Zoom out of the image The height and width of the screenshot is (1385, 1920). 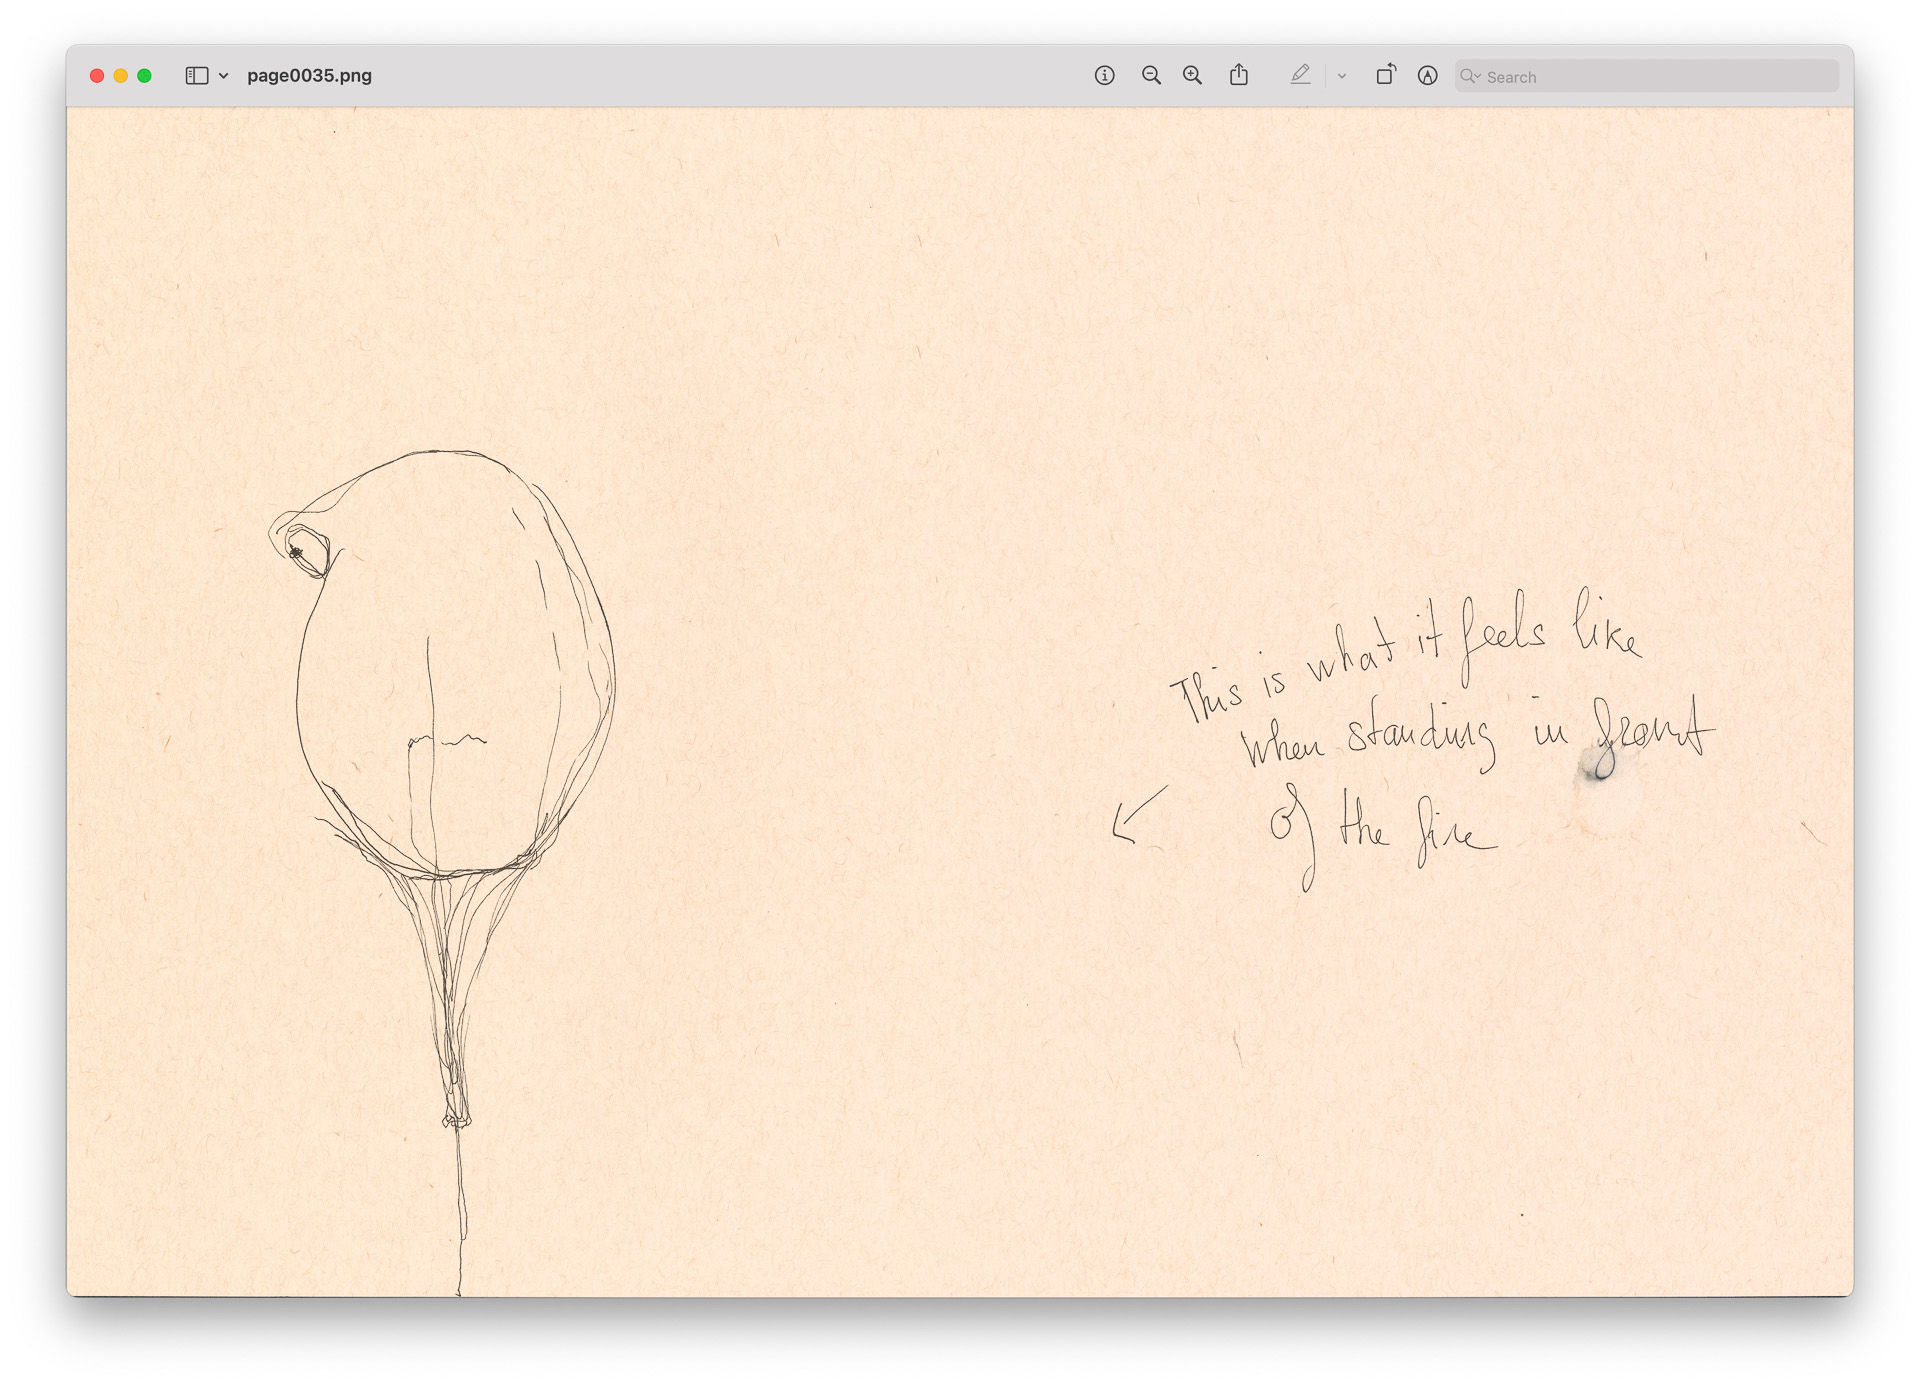[1151, 75]
